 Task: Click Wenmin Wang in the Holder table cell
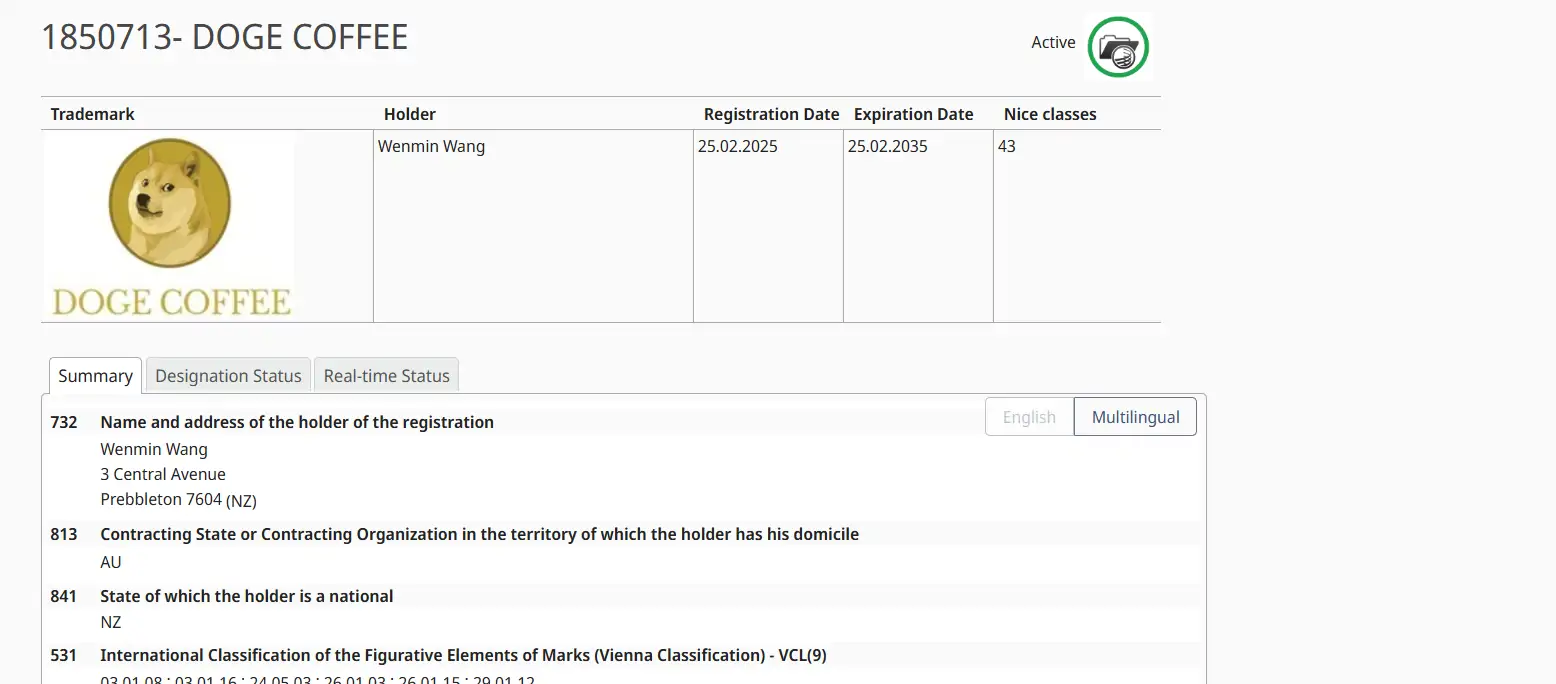point(431,146)
